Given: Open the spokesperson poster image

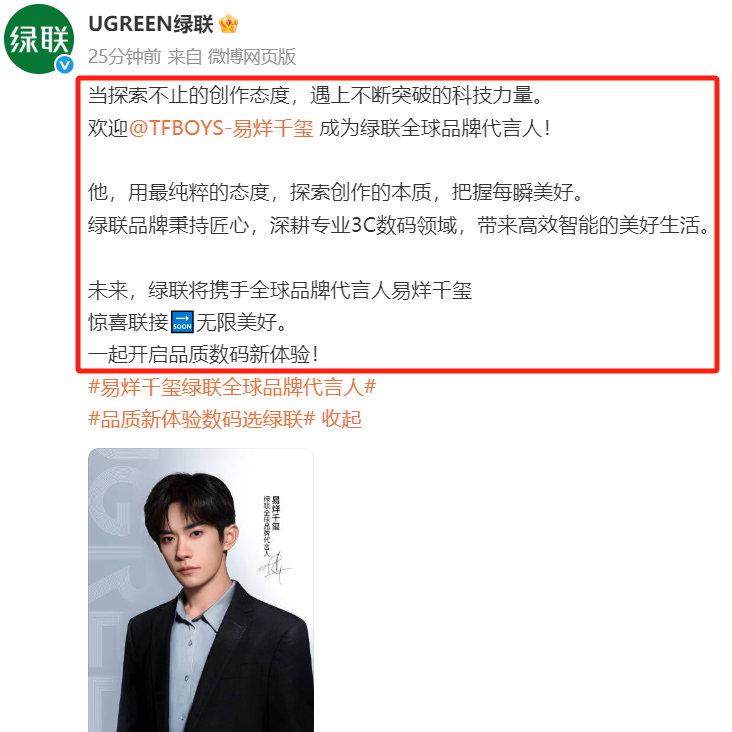Looking at the screenshot, I should [x=201, y=590].
